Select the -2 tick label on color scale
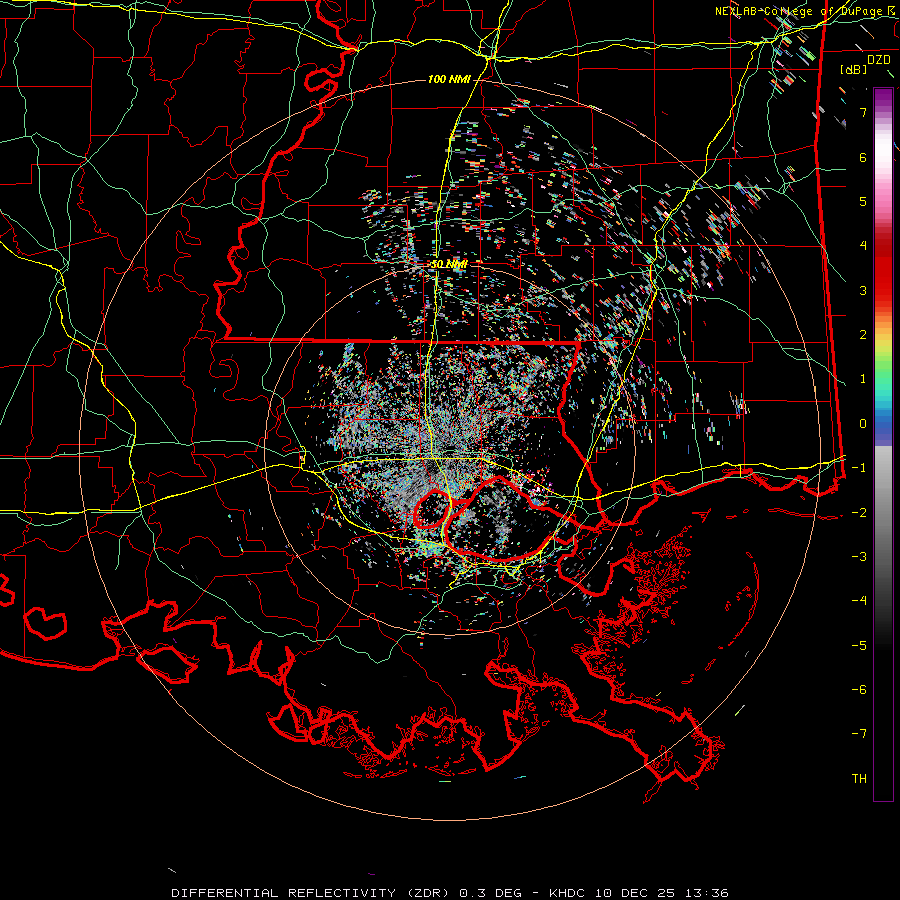900x900 pixels. coord(859,513)
